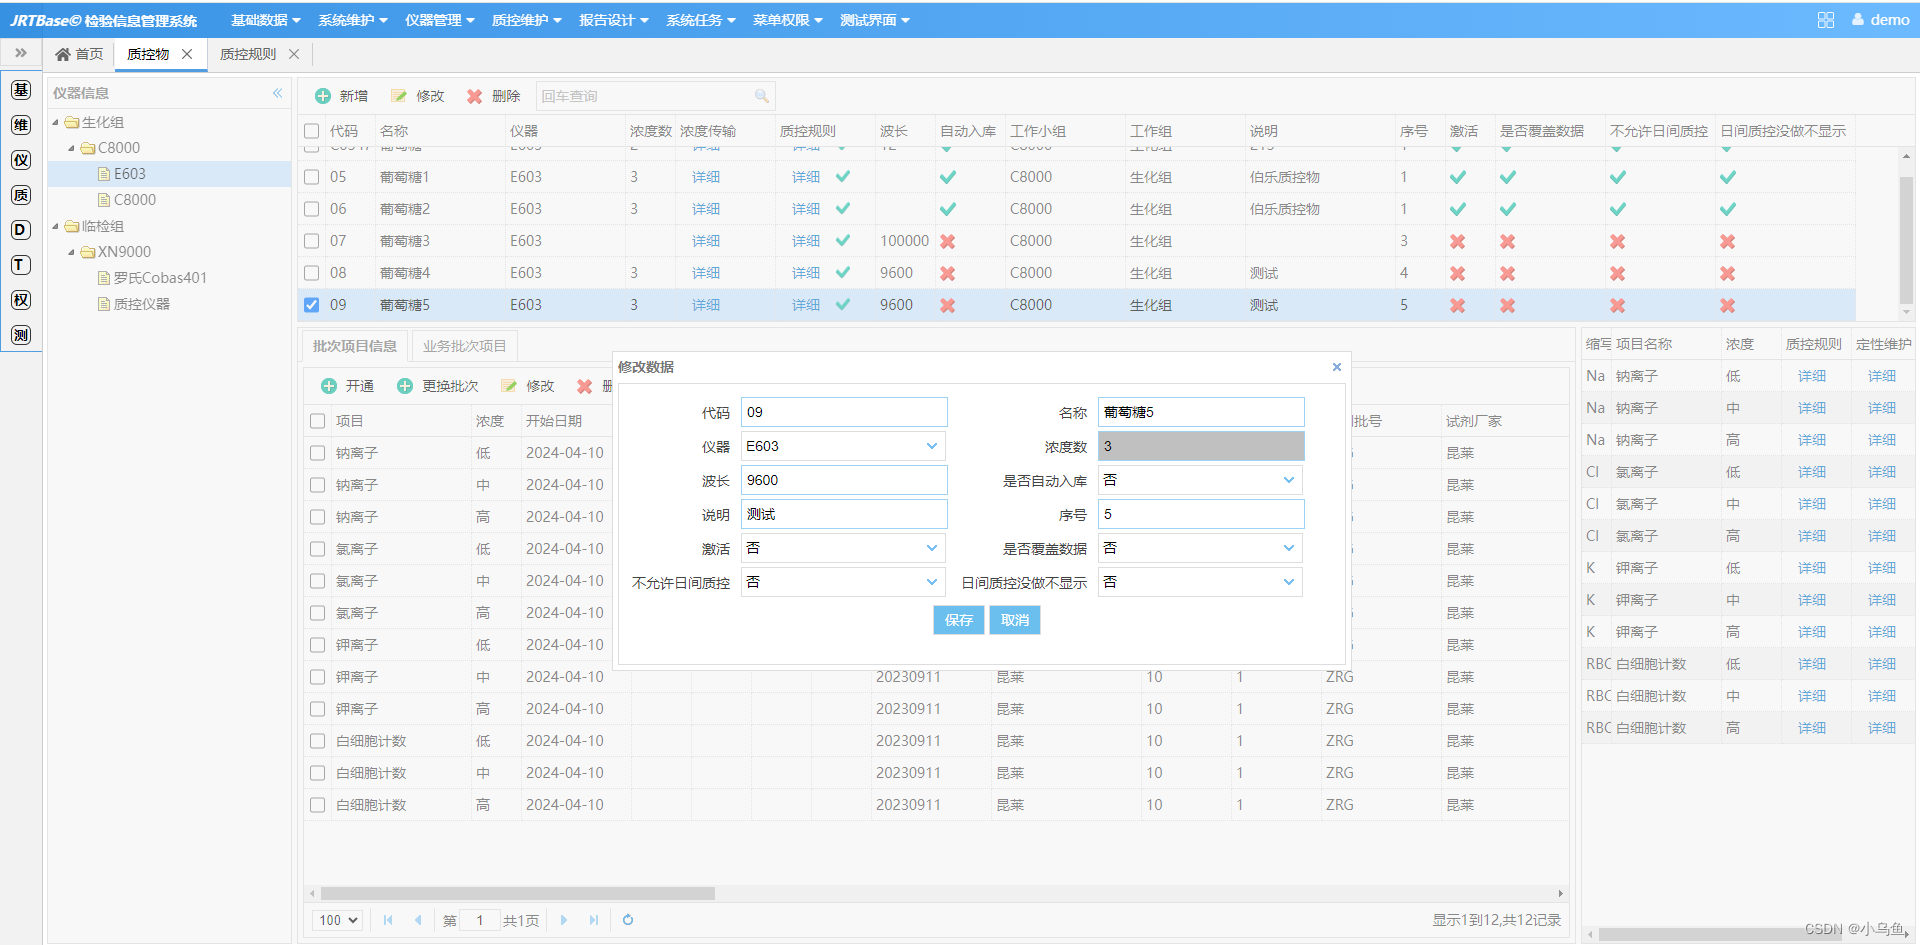1920x945 pixels.
Task: Check the row 06 葡萄糖2 checkbox
Action: click(312, 209)
